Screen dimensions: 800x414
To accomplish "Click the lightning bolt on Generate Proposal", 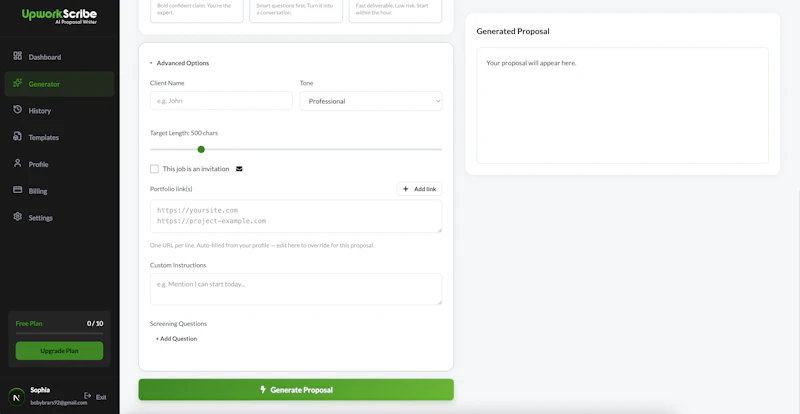I will tap(263, 389).
